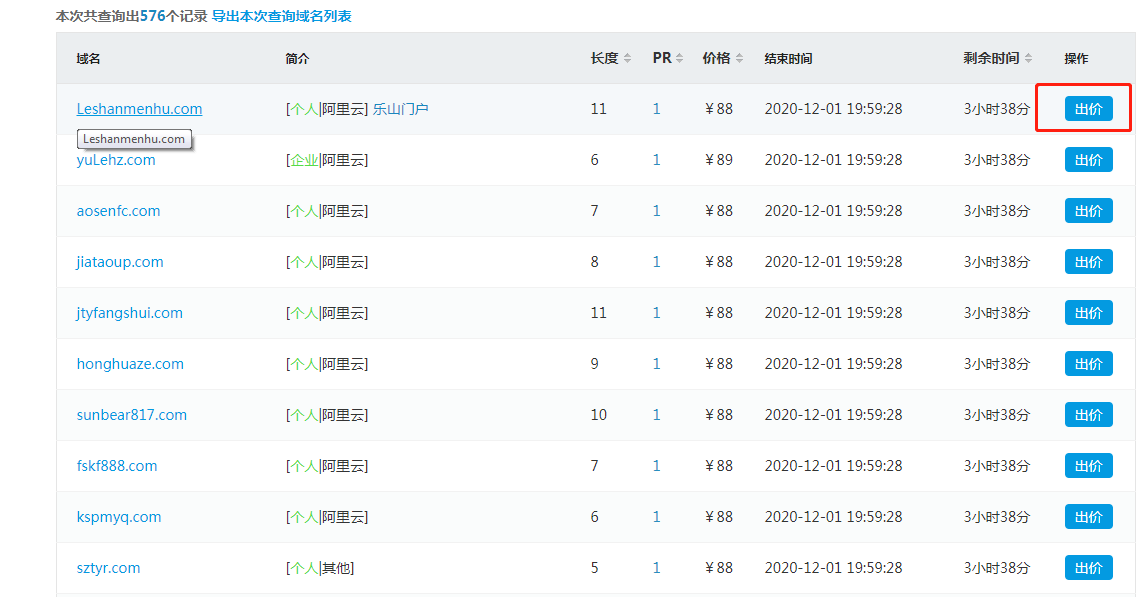The image size is (1142, 597).
Task: Open jtyfangshui.com domain page
Action: coord(130,313)
